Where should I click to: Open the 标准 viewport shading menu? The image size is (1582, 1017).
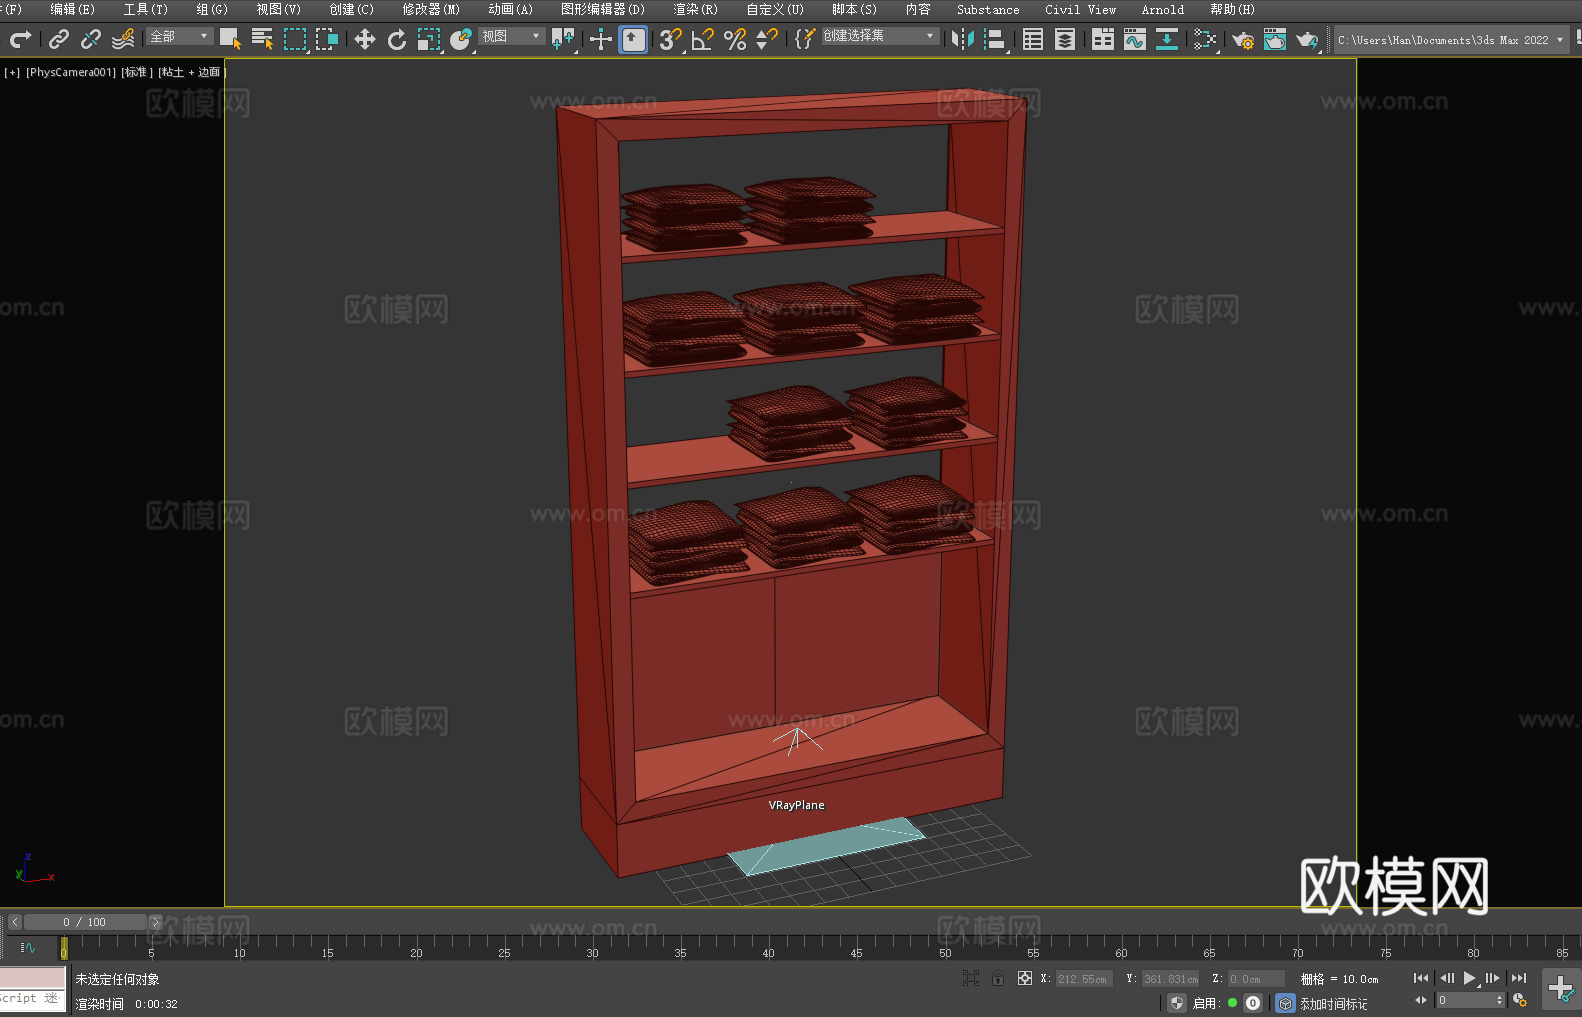pyautogui.click(x=137, y=72)
